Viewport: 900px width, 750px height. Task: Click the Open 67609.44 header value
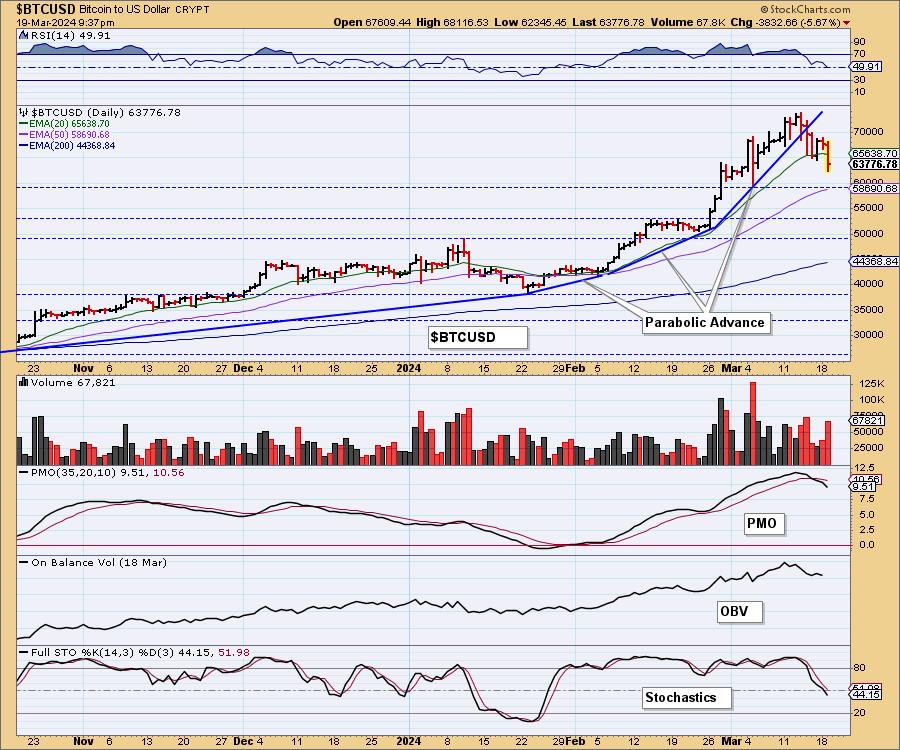[x=372, y=22]
